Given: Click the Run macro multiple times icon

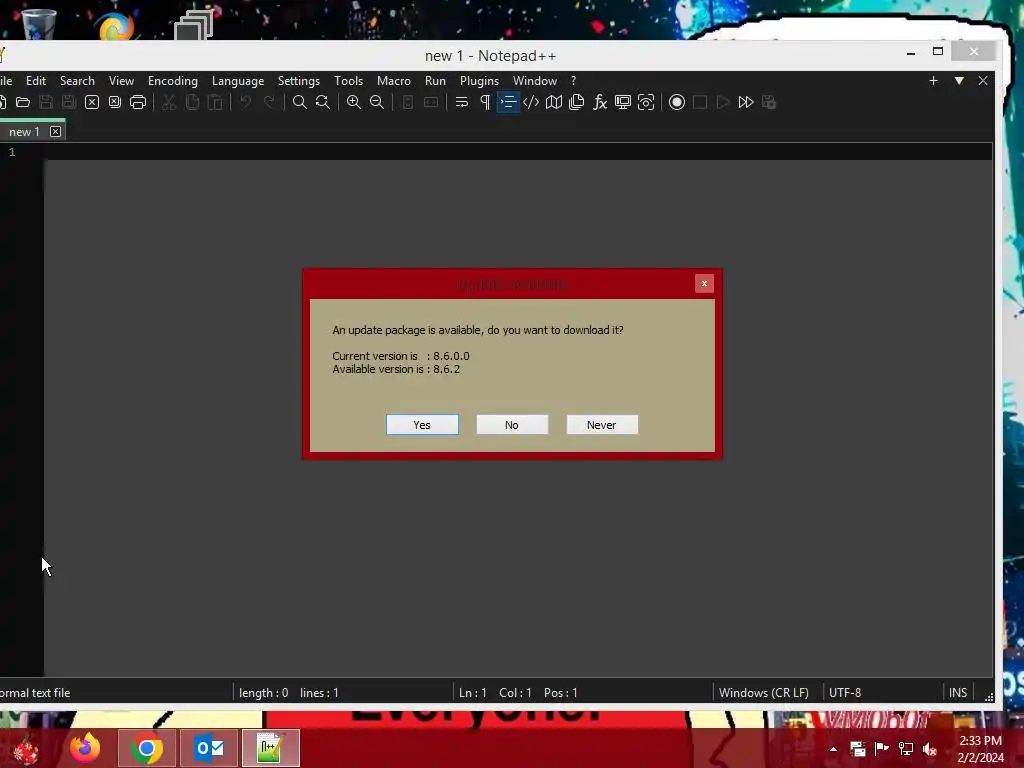Looking at the screenshot, I should coord(746,102).
